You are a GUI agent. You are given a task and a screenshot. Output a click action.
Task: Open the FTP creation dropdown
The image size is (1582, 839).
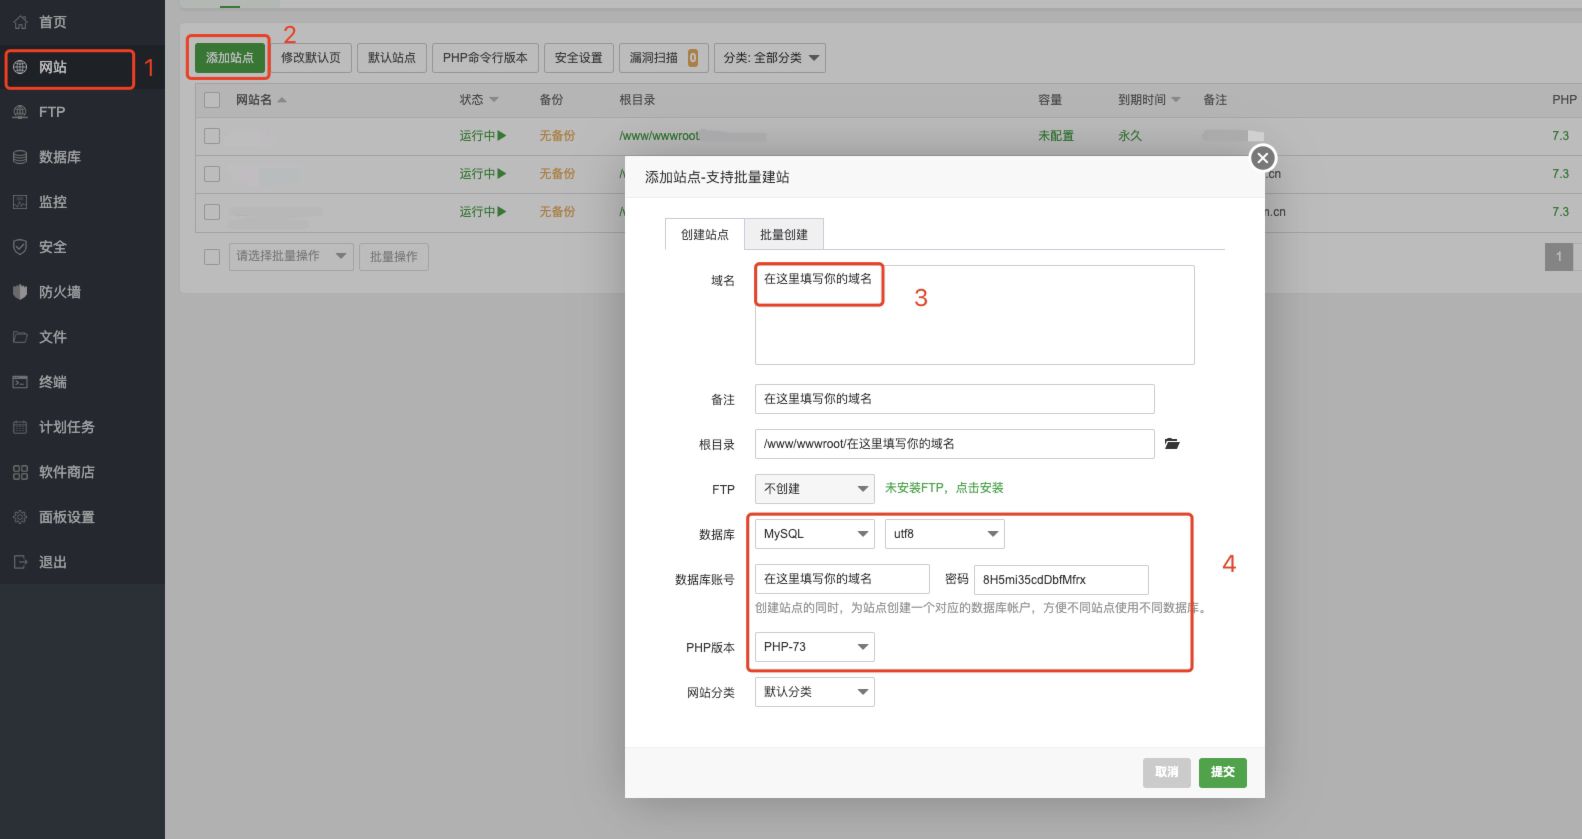[x=814, y=489]
